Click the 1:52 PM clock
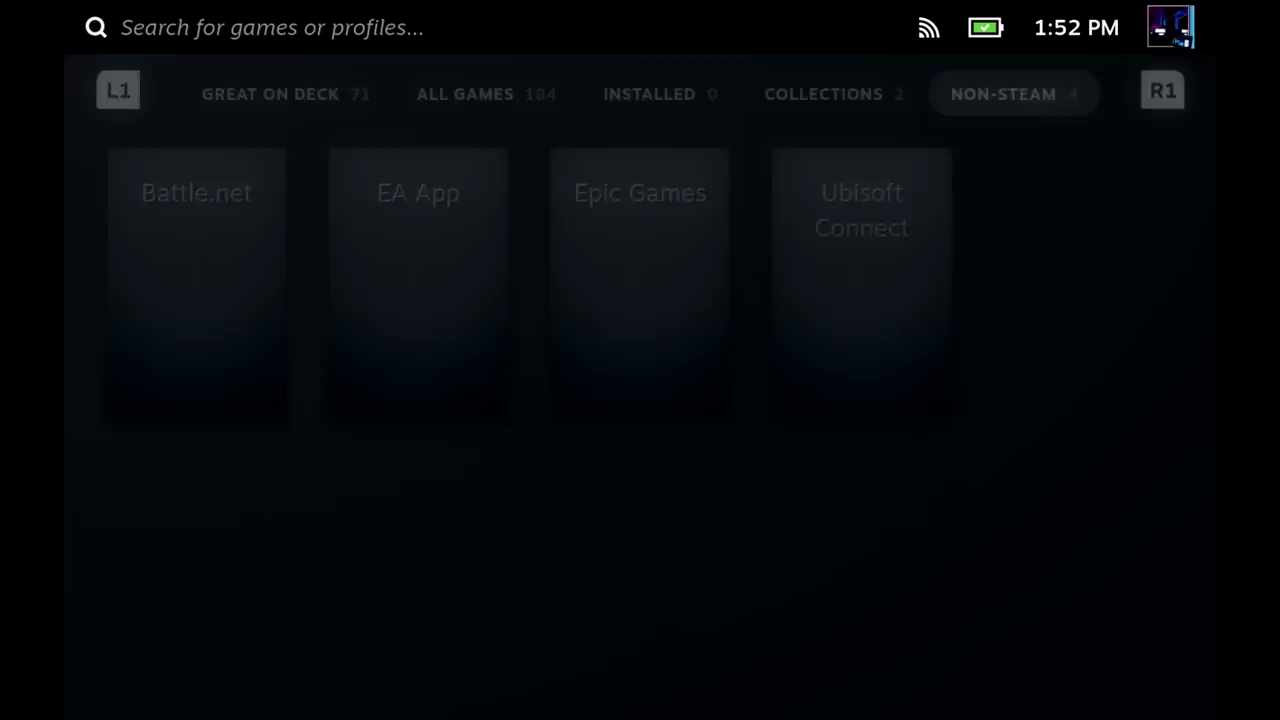Screen dimensions: 1280x720 point(1076,28)
